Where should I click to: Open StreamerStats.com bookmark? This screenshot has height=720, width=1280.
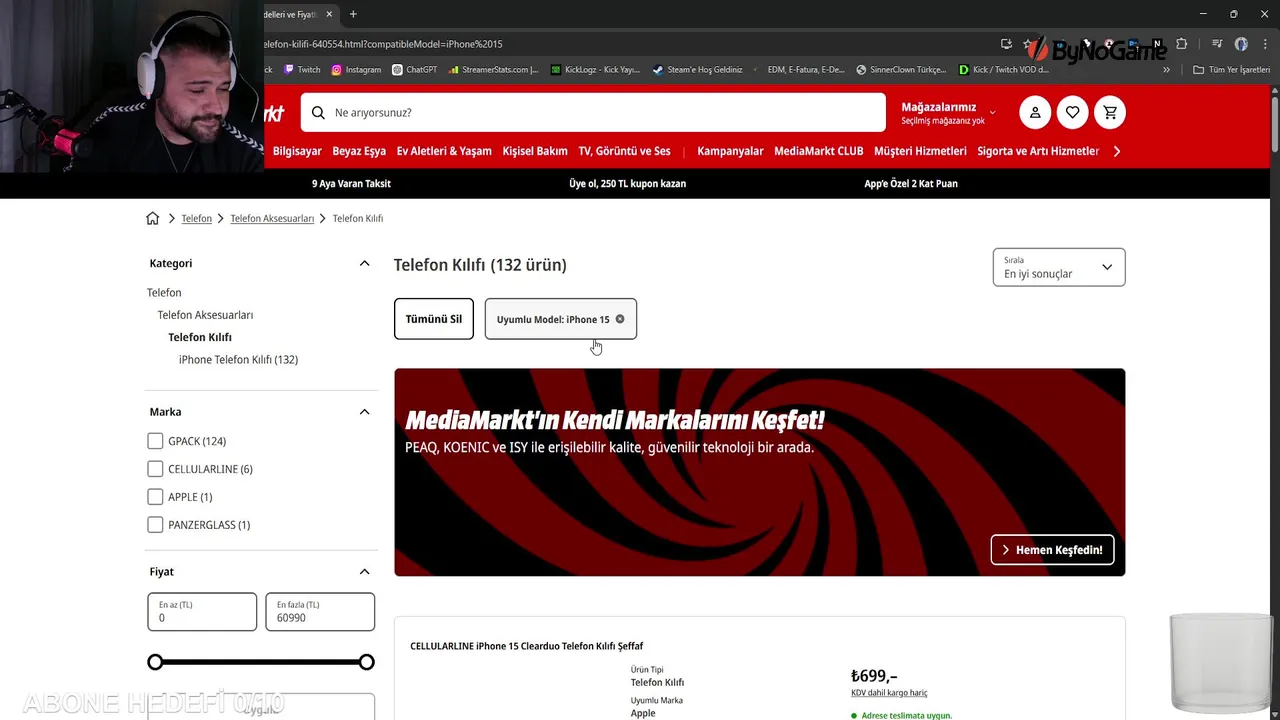coord(494,70)
